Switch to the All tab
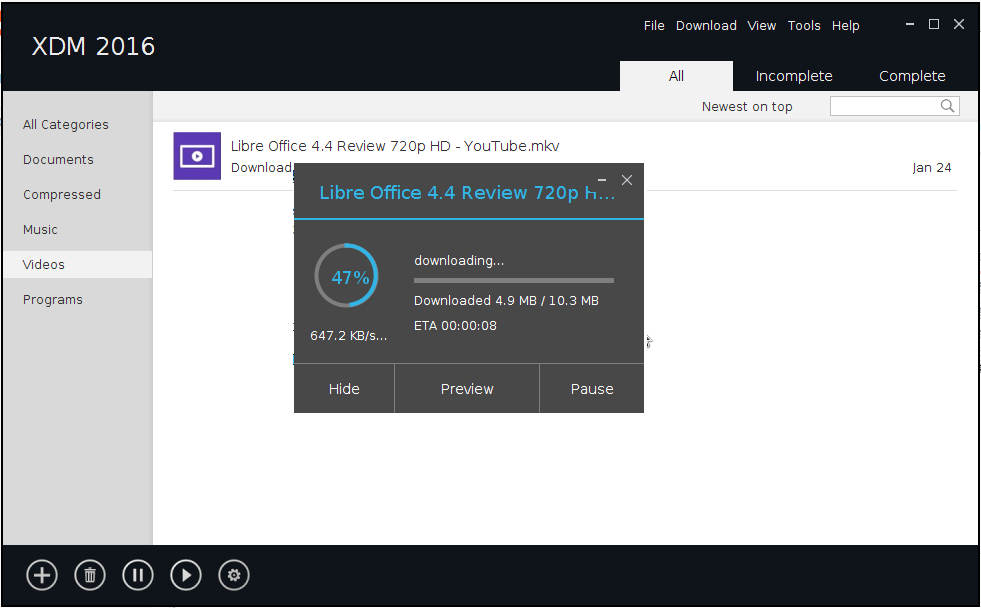 [676, 76]
